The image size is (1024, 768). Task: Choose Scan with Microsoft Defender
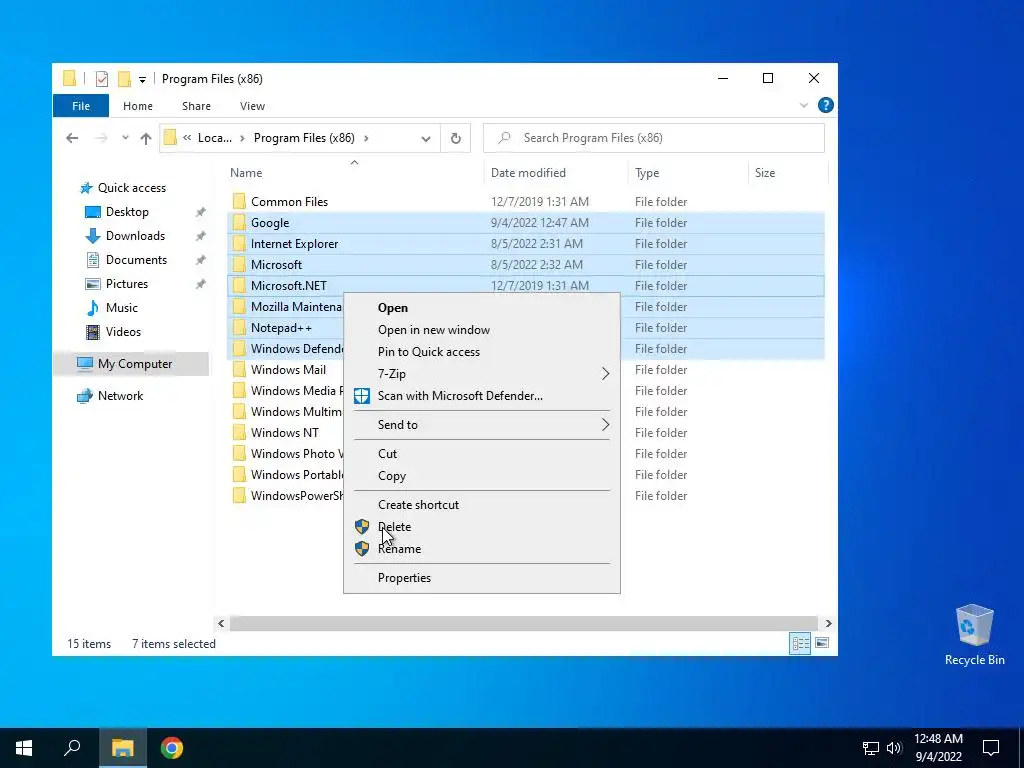pos(482,396)
